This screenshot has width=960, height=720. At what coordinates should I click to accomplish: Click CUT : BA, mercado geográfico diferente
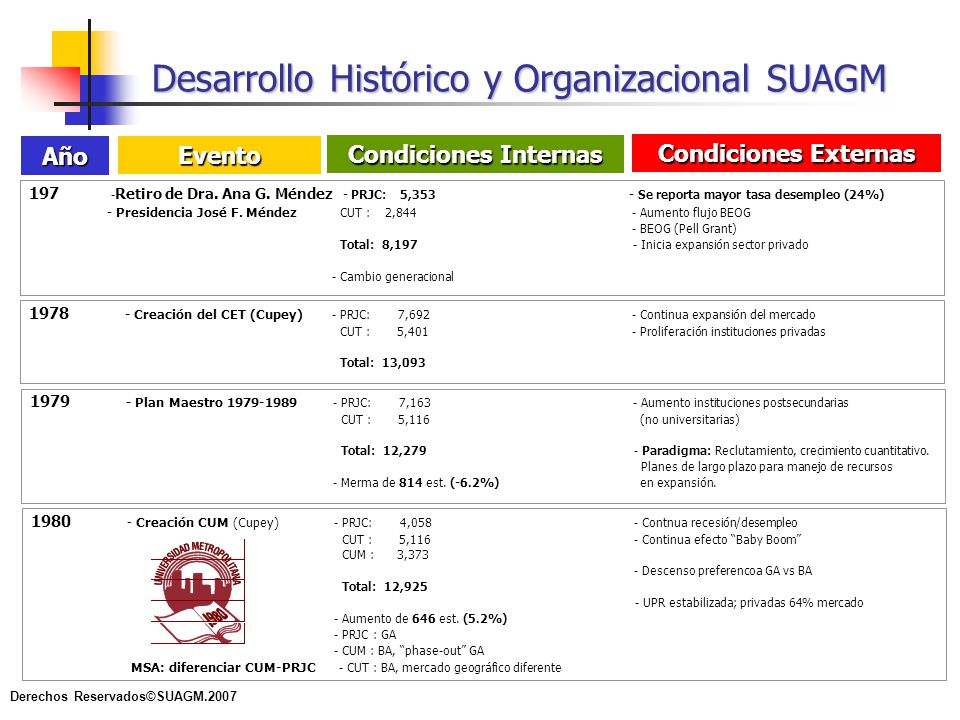pos(450,667)
